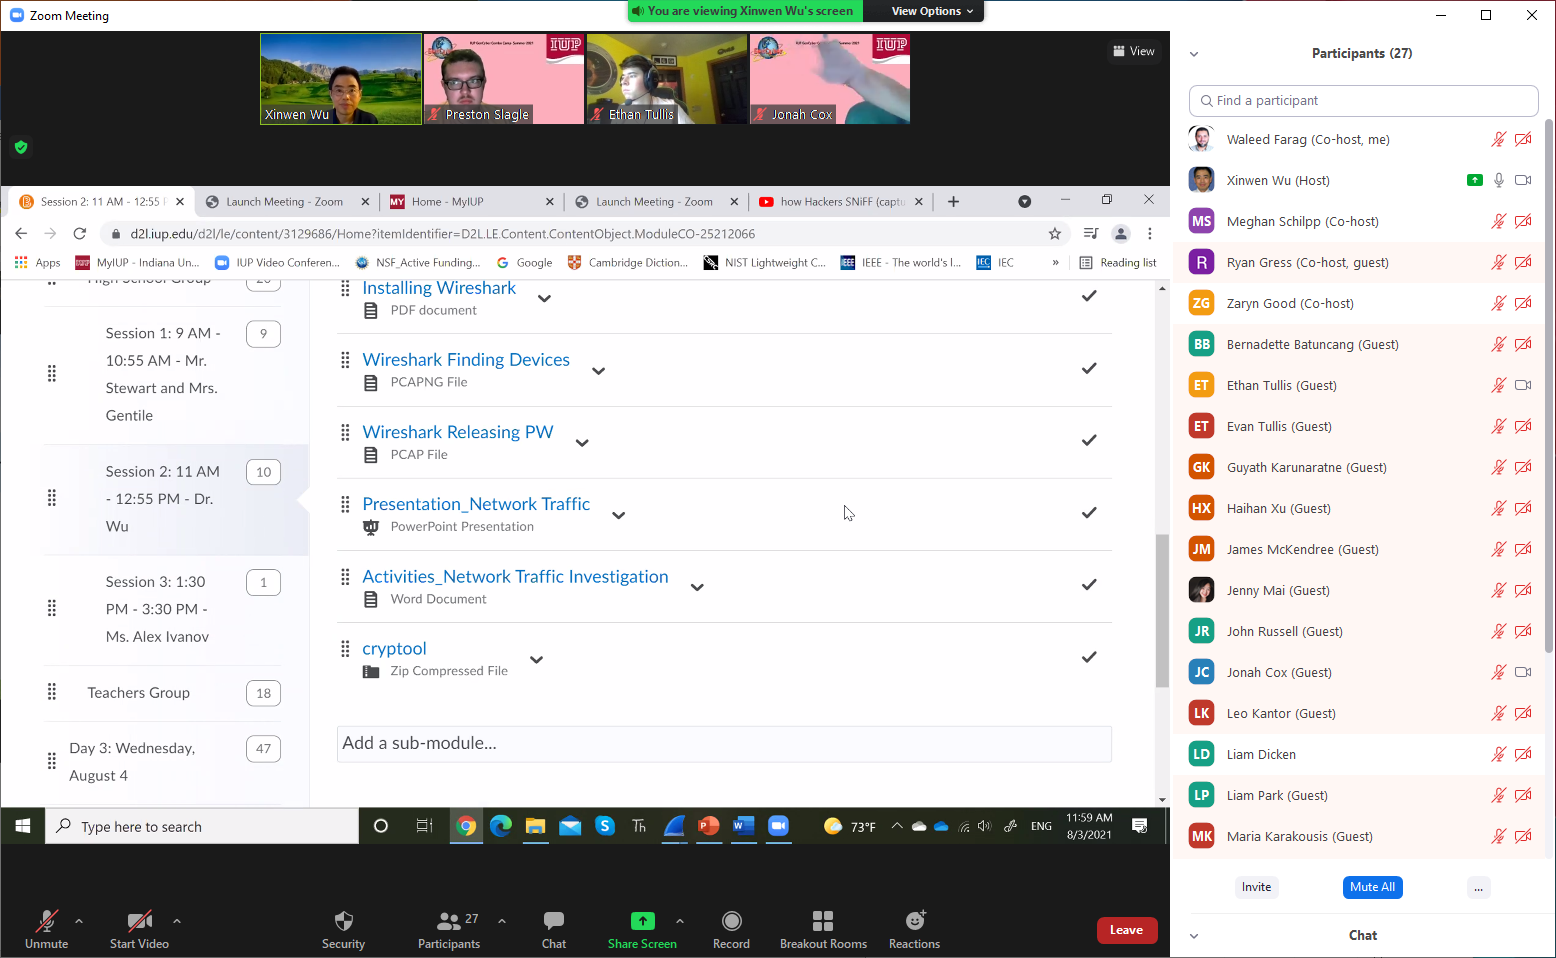Click the green encryption shield icon

[21, 147]
